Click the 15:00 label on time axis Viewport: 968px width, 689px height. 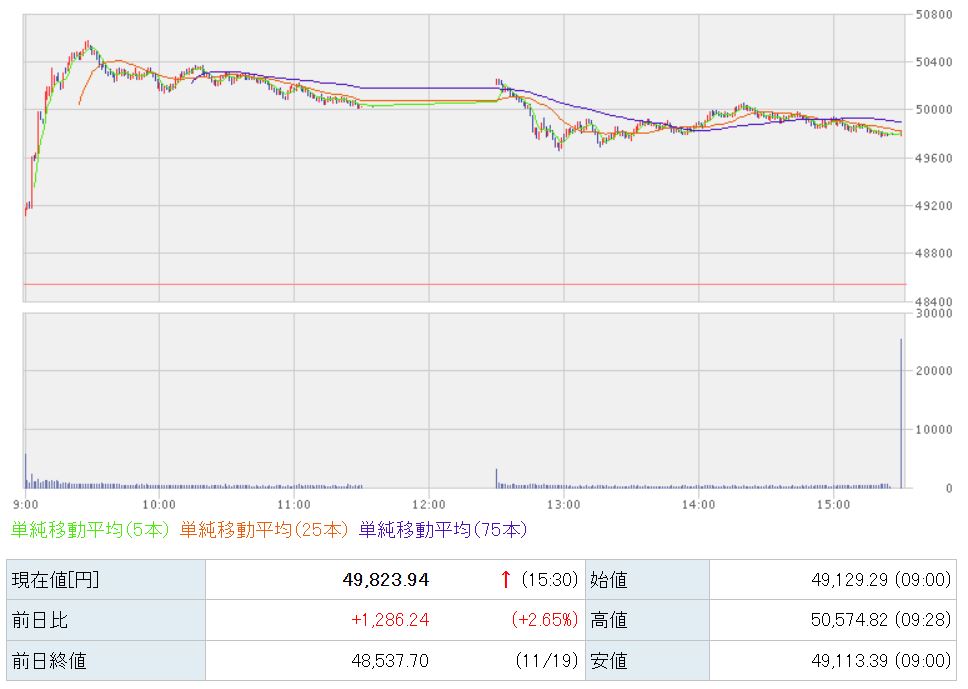(833, 504)
